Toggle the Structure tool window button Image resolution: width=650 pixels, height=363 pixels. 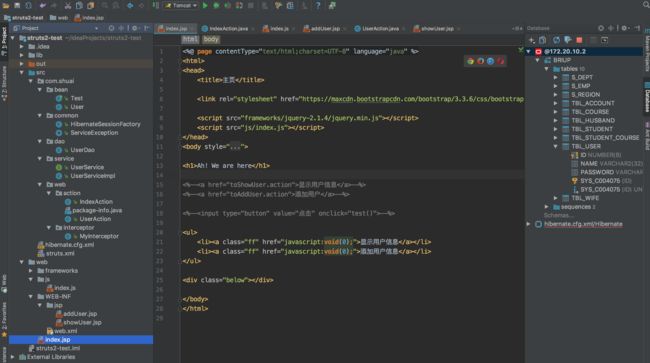point(4,84)
